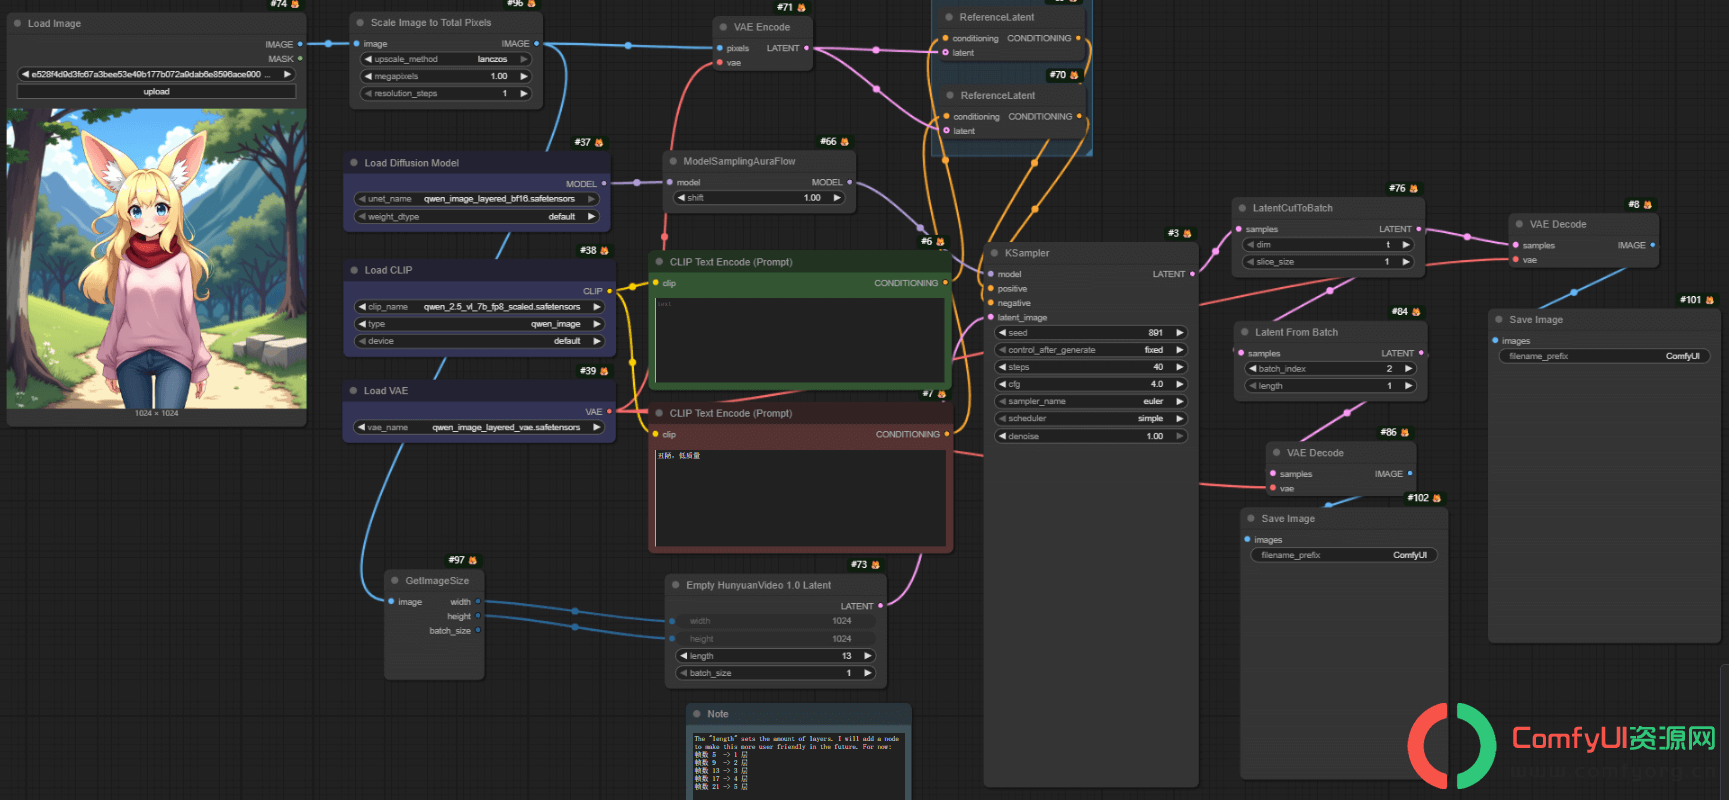The height and width of the screenshot is (800, 1729).
Task: Increase megapixels with its right arrow
Action: click(523, 76)
